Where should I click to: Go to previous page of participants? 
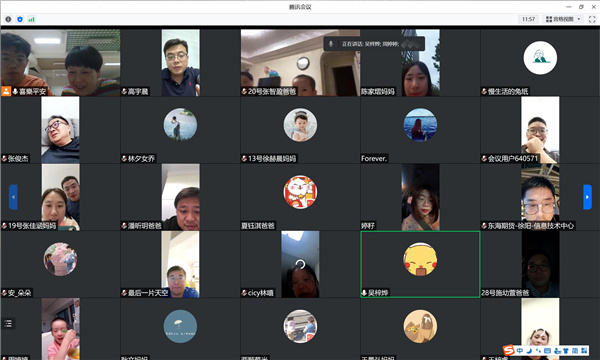[x=13, y=197]
